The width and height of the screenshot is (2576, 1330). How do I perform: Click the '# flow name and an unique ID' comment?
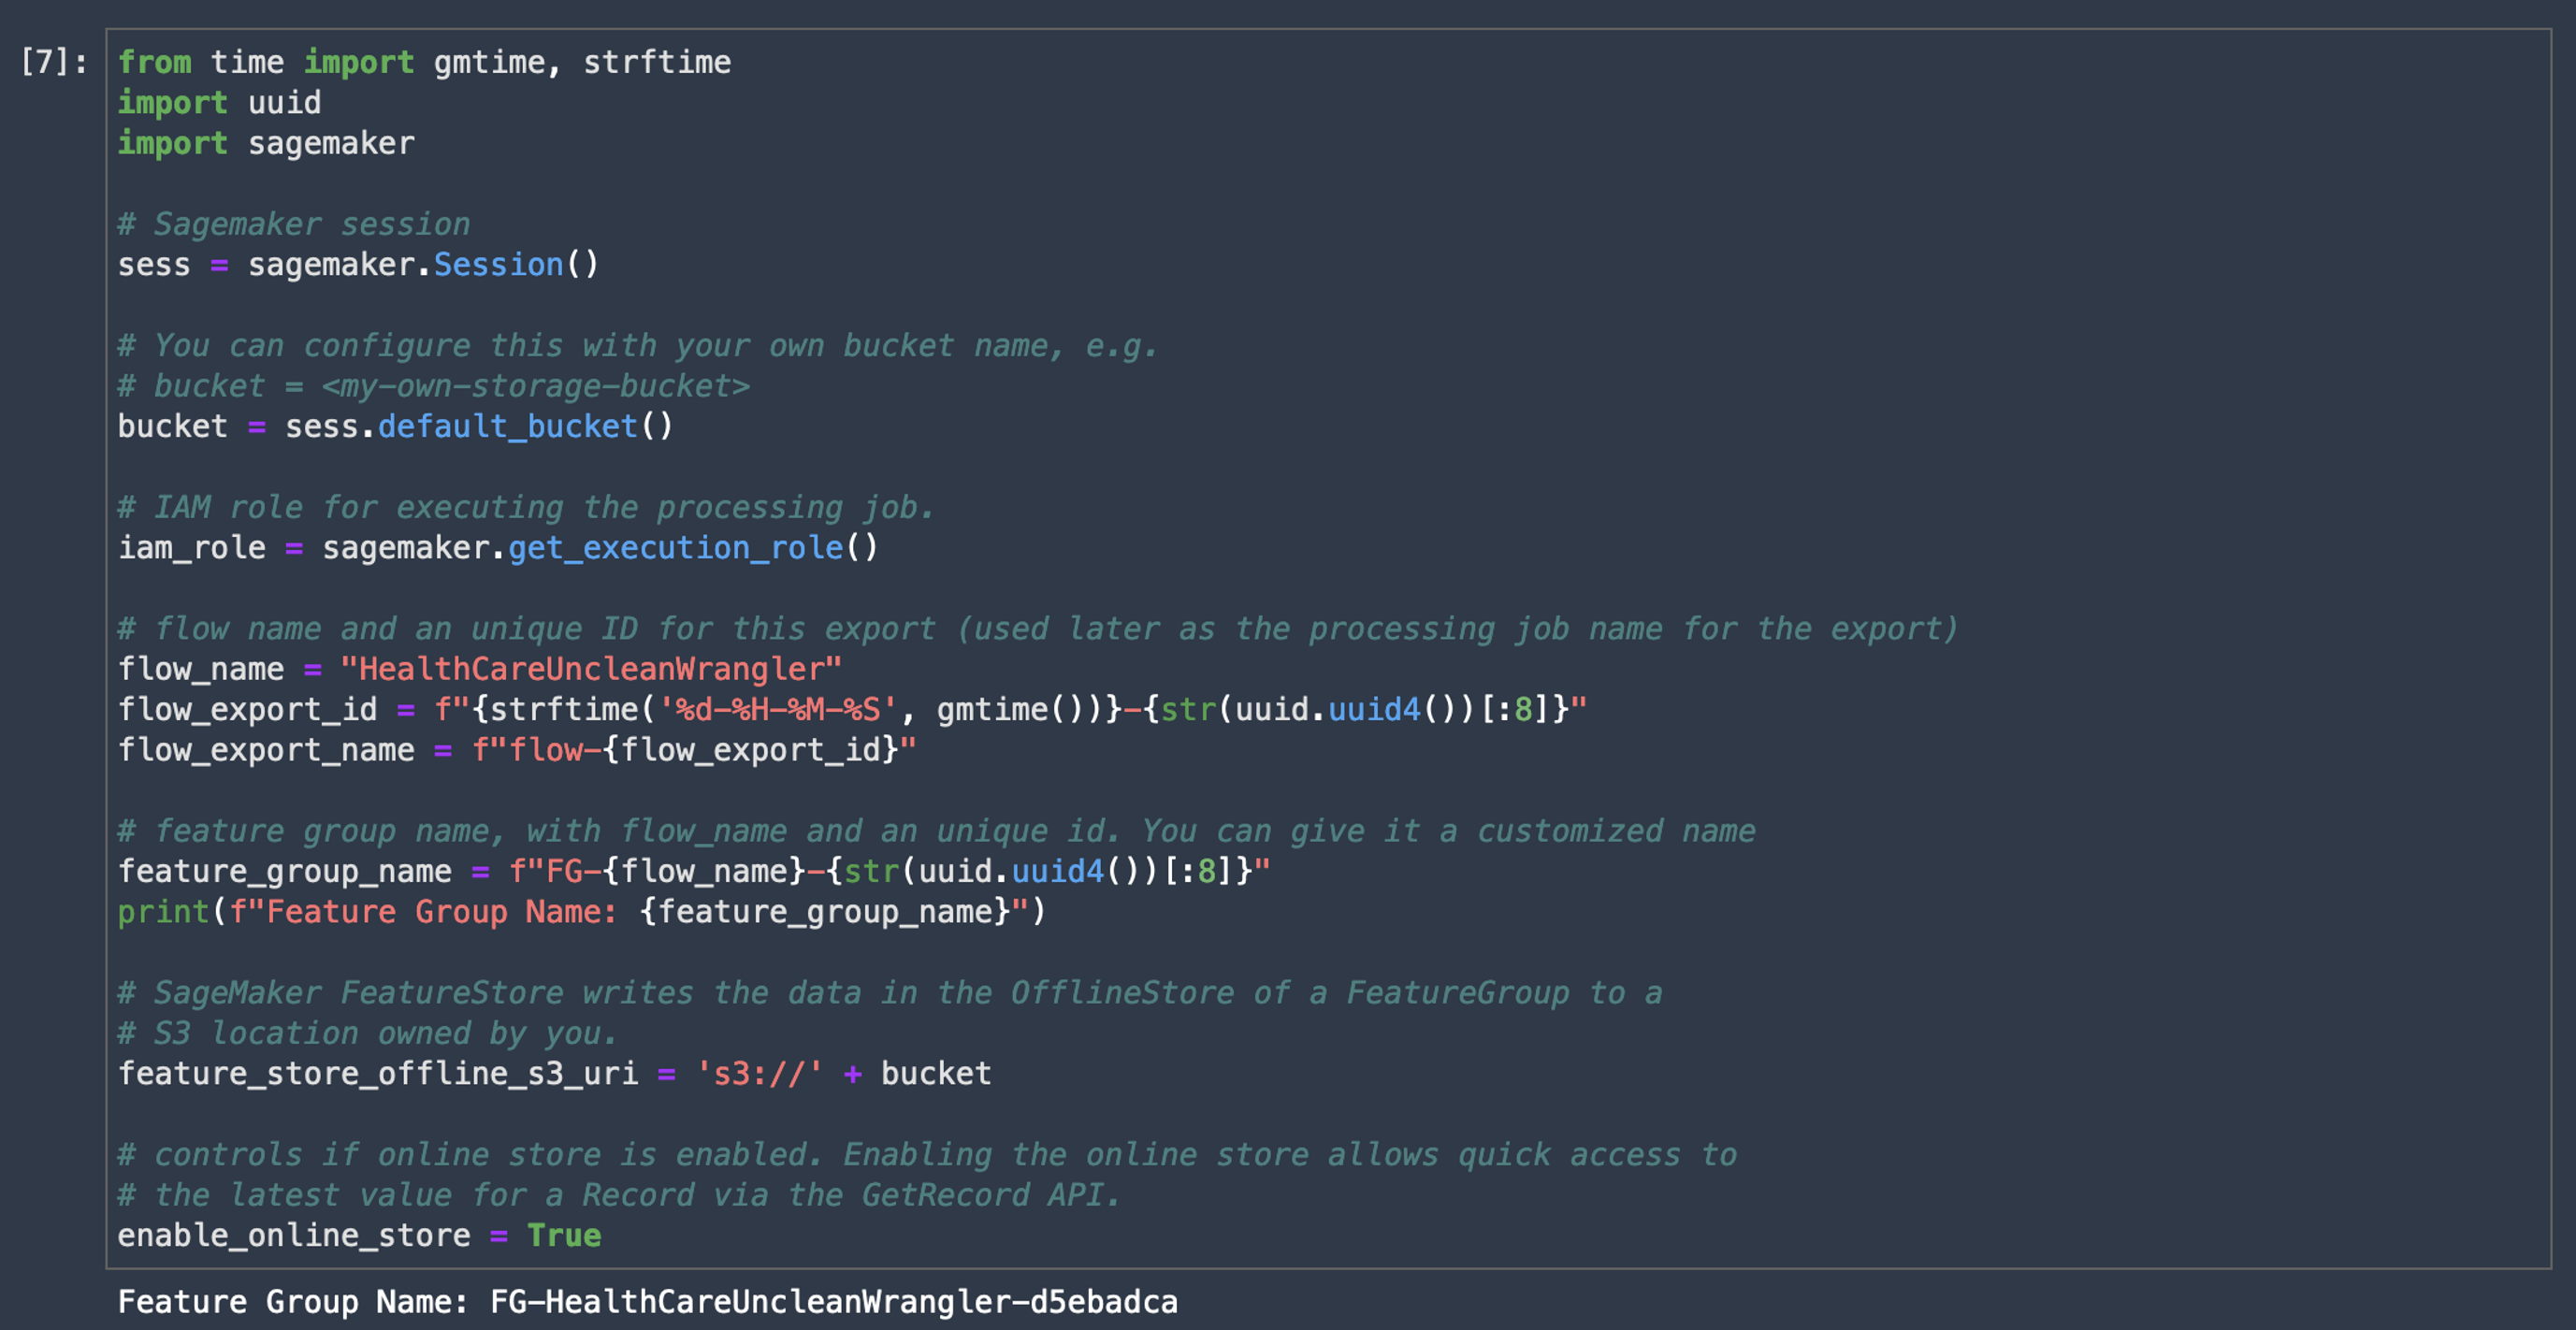pyautogui.click(x=1038, y=629)
